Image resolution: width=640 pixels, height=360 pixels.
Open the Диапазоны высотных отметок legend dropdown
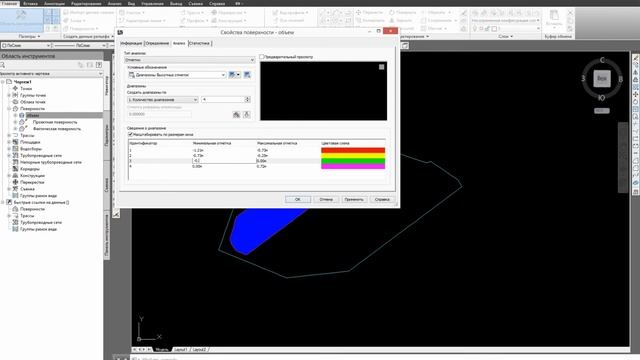point(177,75)
